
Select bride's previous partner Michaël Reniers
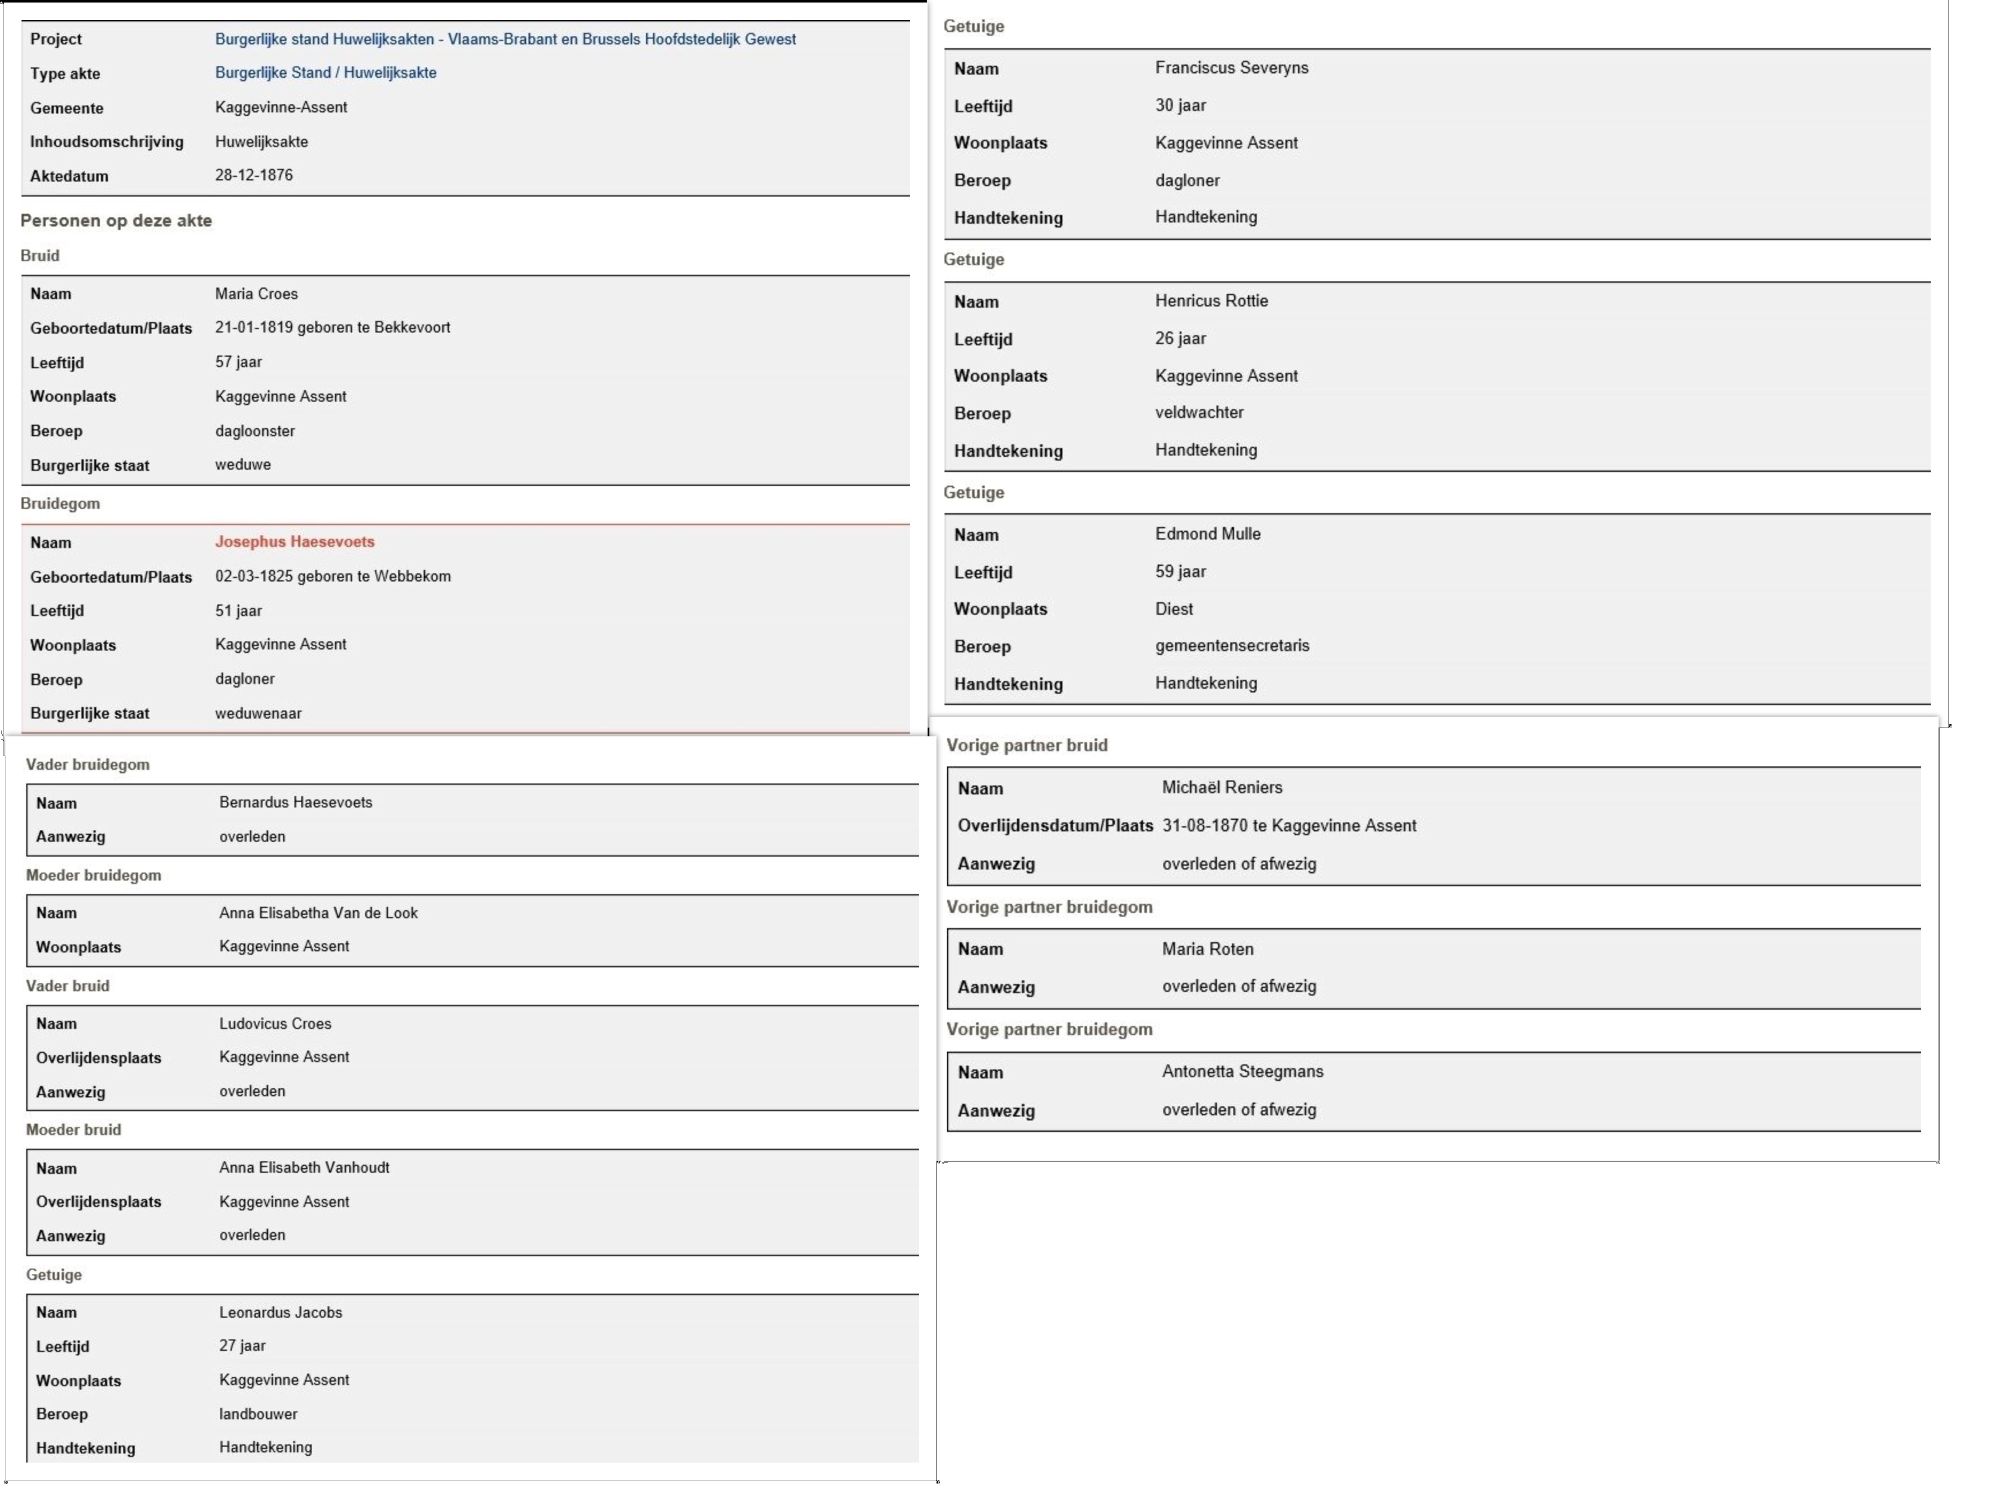coord(1222,788)
